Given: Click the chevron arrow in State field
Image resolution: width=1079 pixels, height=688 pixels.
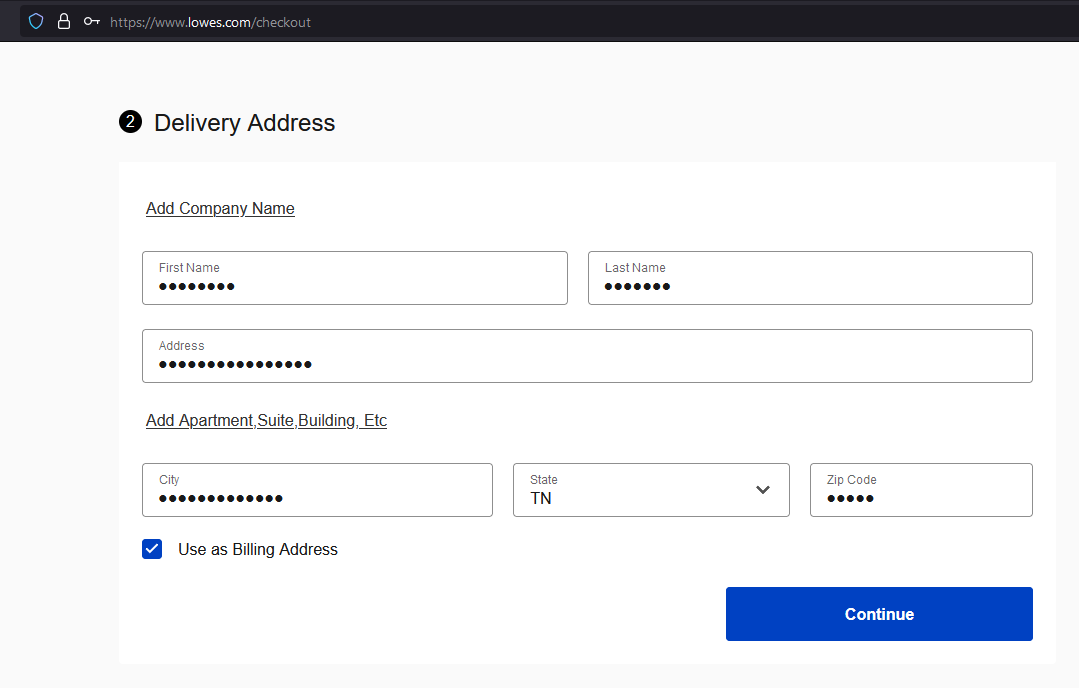Looking at the screenshot, I should 763,490.
